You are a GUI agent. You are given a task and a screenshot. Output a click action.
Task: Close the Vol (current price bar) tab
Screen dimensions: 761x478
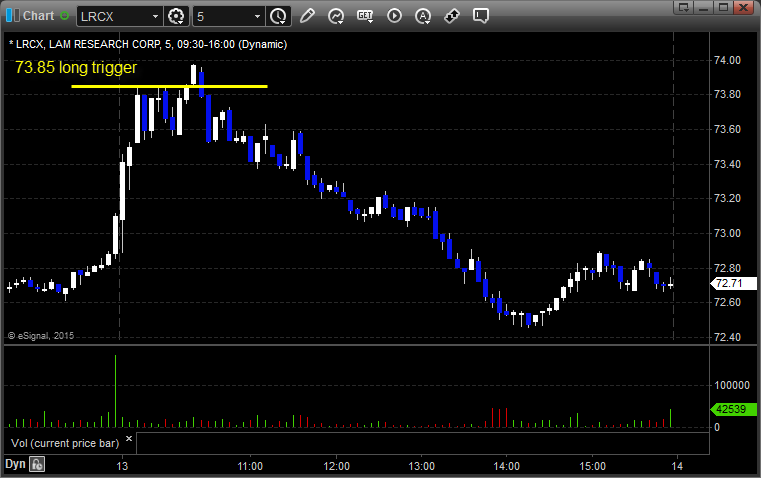[x=128, y=438]
